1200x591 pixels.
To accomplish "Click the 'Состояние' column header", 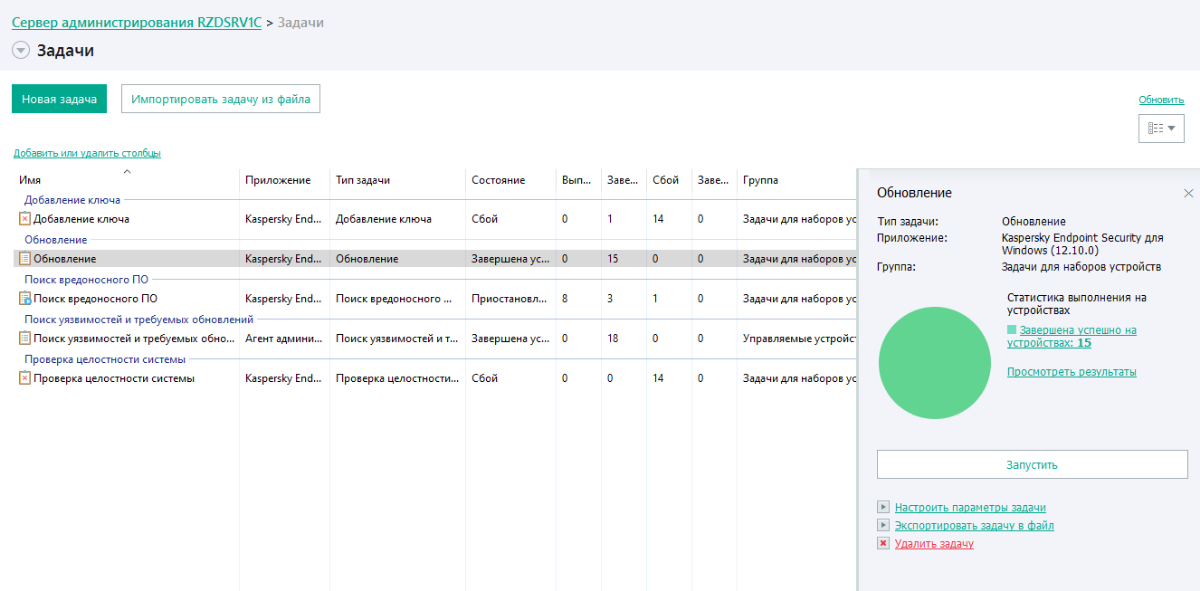I will [498, 181].
